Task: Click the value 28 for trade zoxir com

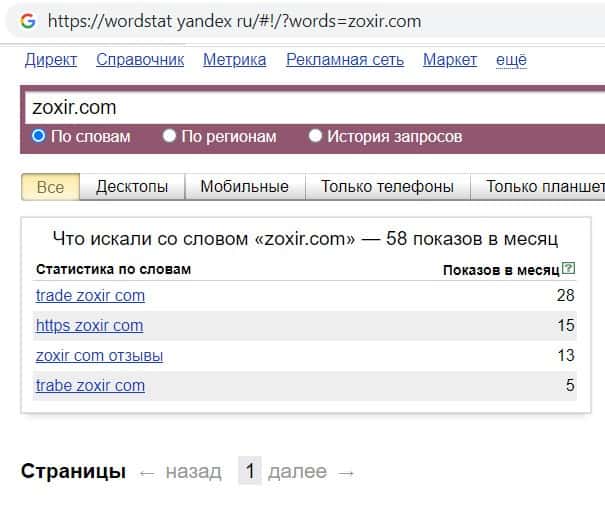Action: coord(566,295)
